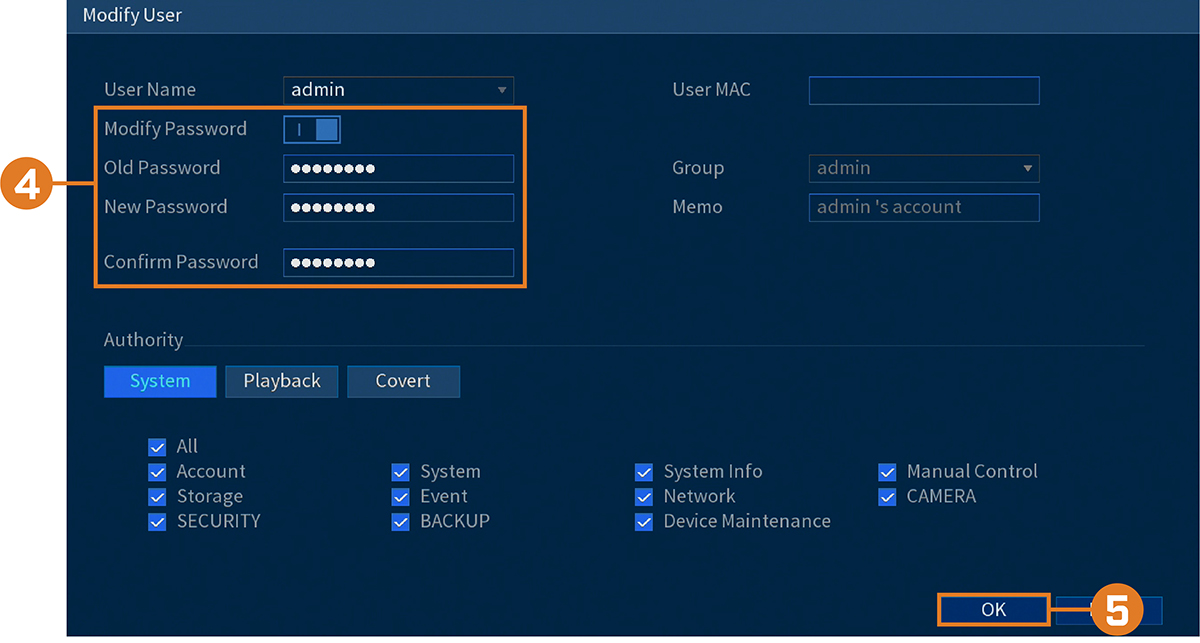Open the User Name dropdown
The width and height of the screenshot is (1200, 643).
click(398, 90)
